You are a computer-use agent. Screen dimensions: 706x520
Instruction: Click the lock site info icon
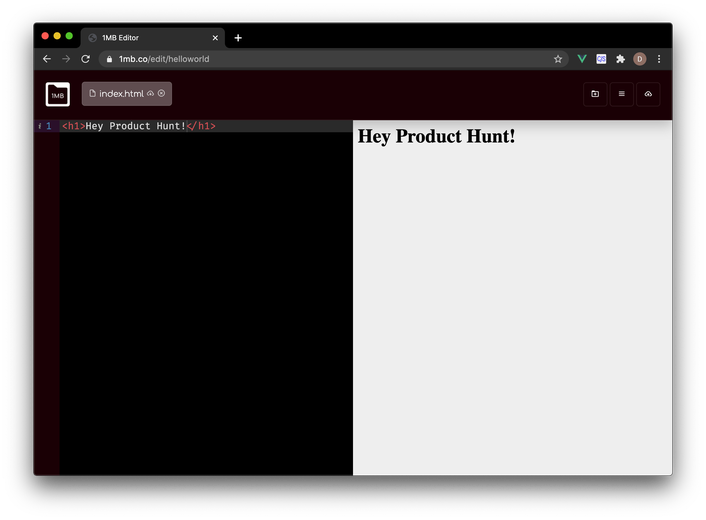(x=109, y=59)
